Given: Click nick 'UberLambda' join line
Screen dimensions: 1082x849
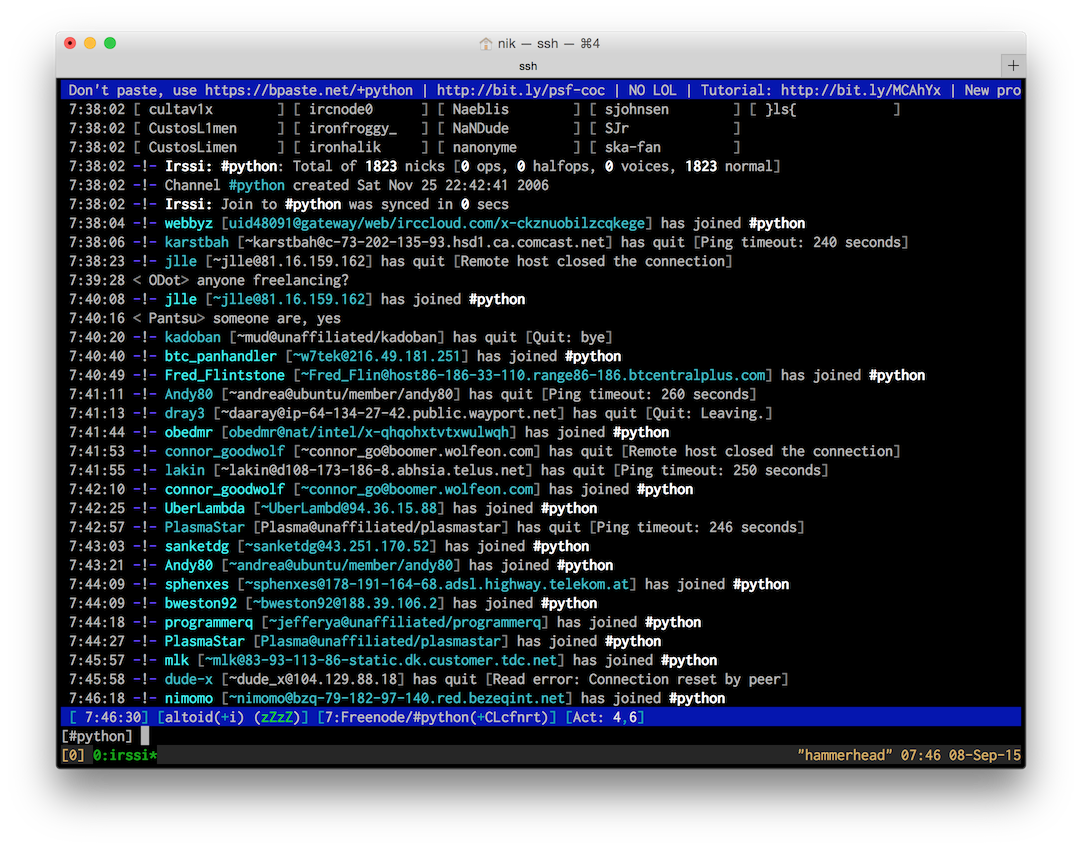Looking at the screenshot, I should 204,508.
